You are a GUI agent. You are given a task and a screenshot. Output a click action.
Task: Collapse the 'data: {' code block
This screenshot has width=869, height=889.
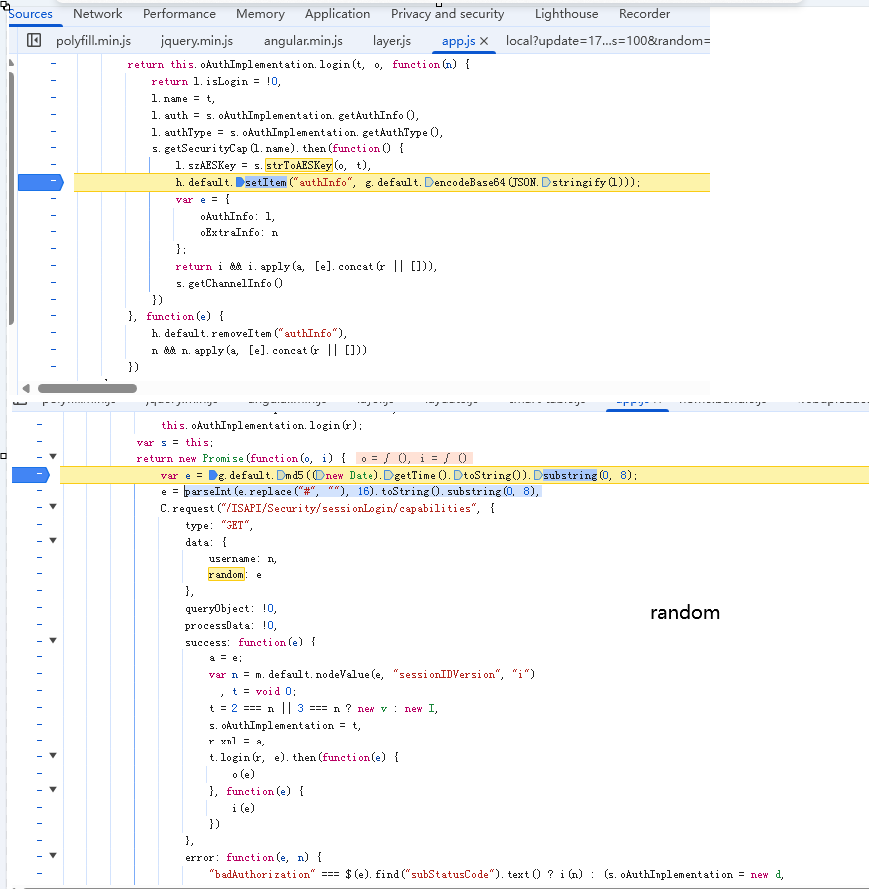point(53,540)
